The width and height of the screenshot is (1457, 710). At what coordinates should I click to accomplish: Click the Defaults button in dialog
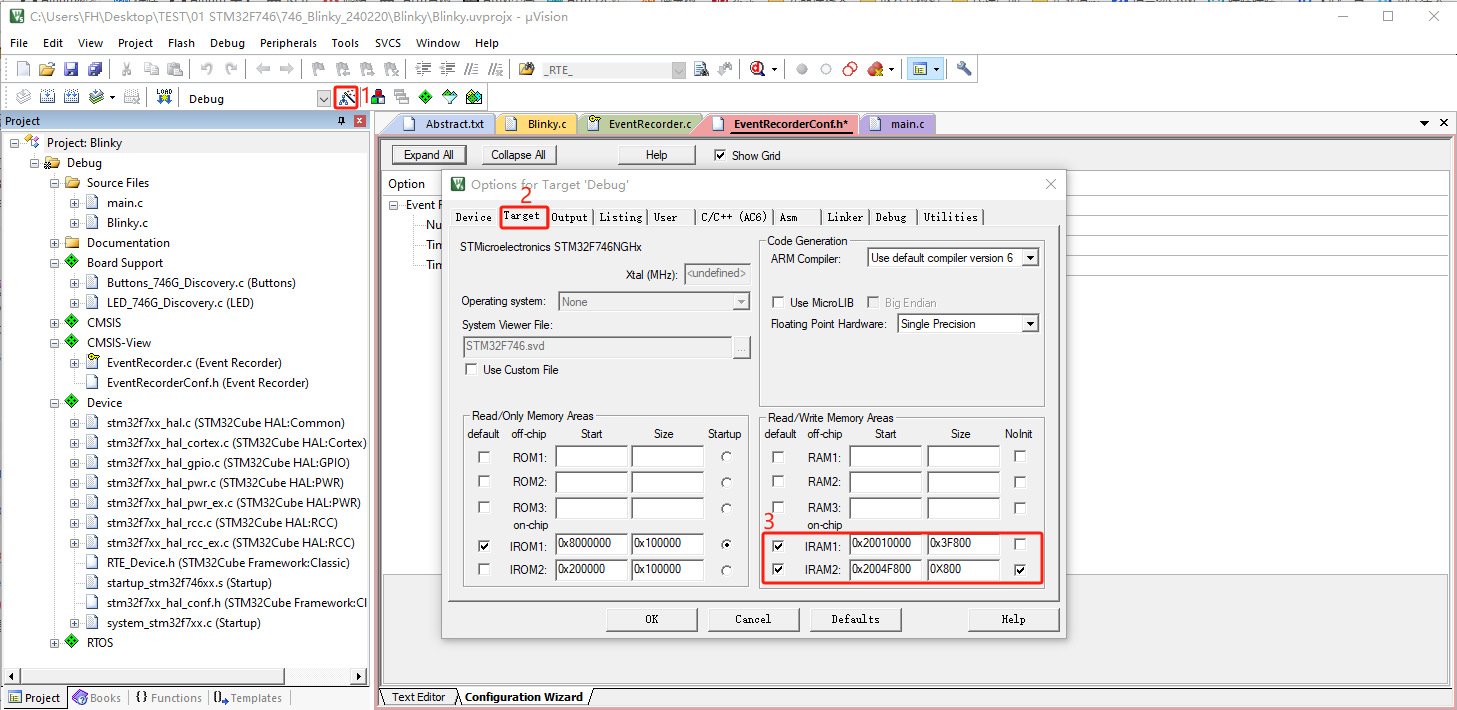855,619
